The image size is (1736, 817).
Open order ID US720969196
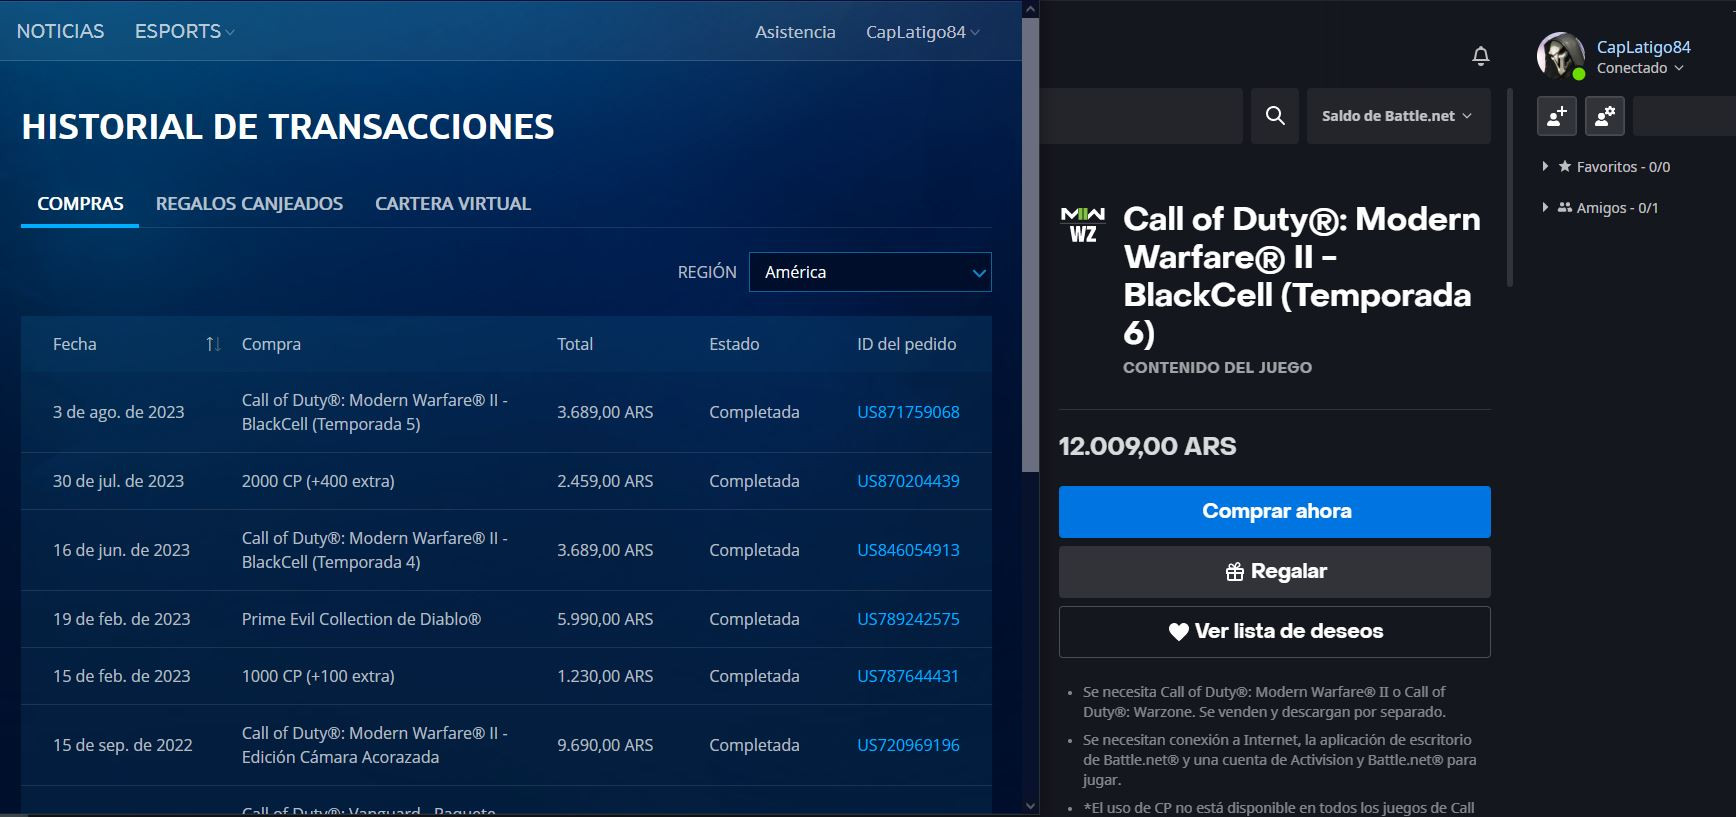tap(908, 745)
